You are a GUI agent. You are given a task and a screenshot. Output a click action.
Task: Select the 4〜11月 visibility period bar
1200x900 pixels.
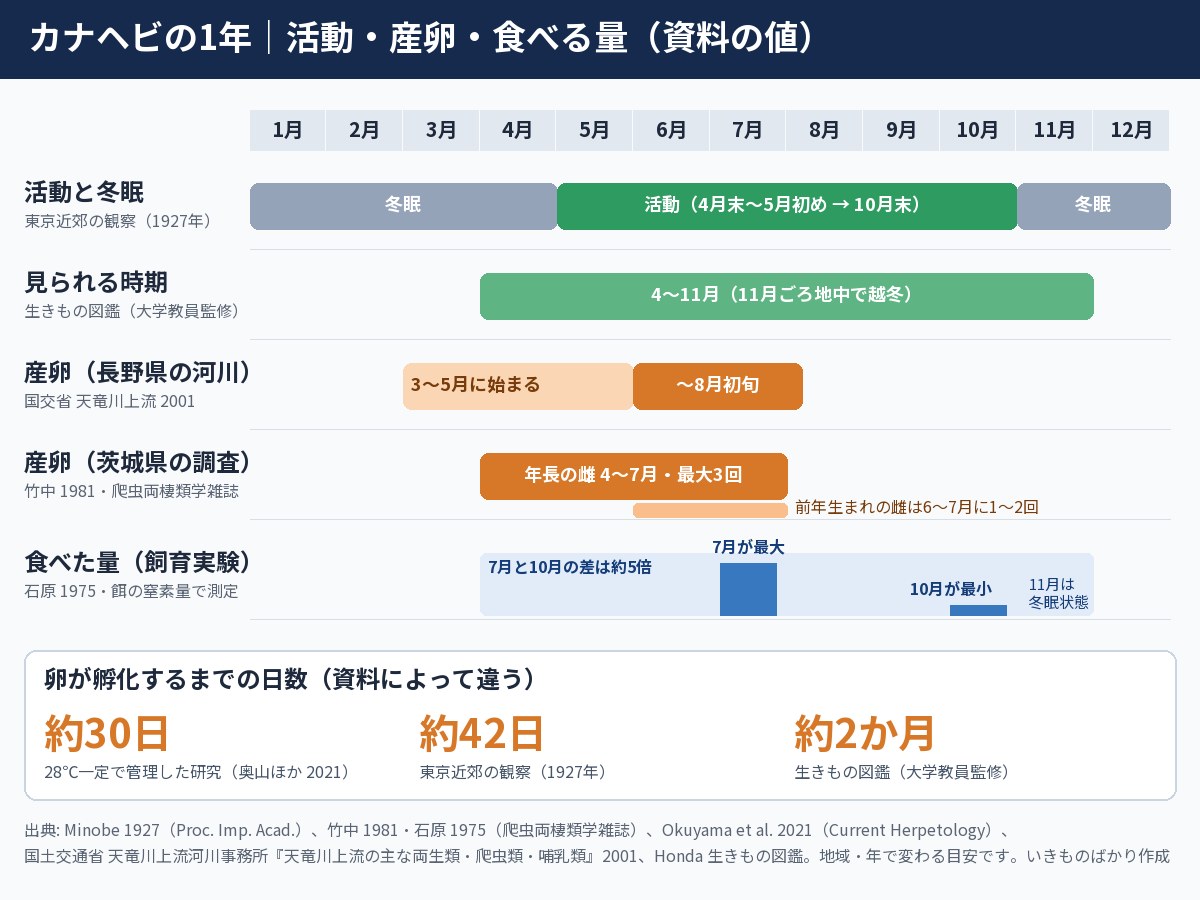787,296
